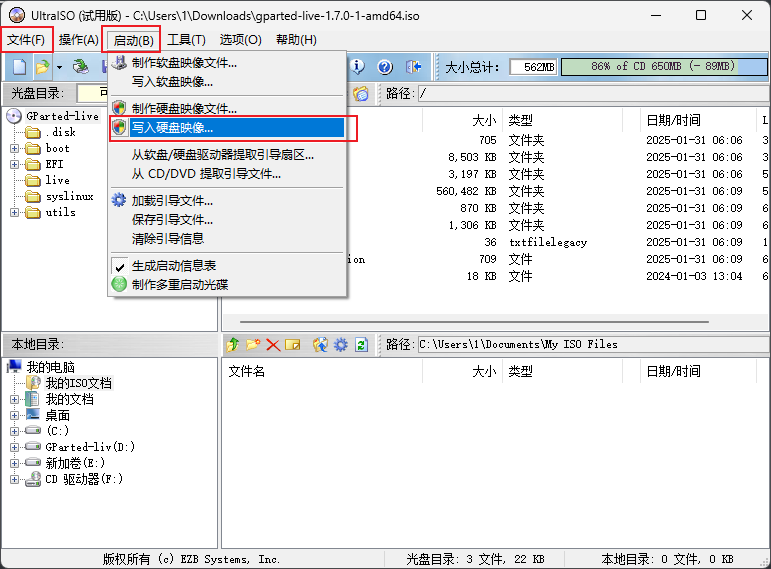The image size is (771, 569).
Task: Click the New file toolbar icon
Action: point(19,67)
